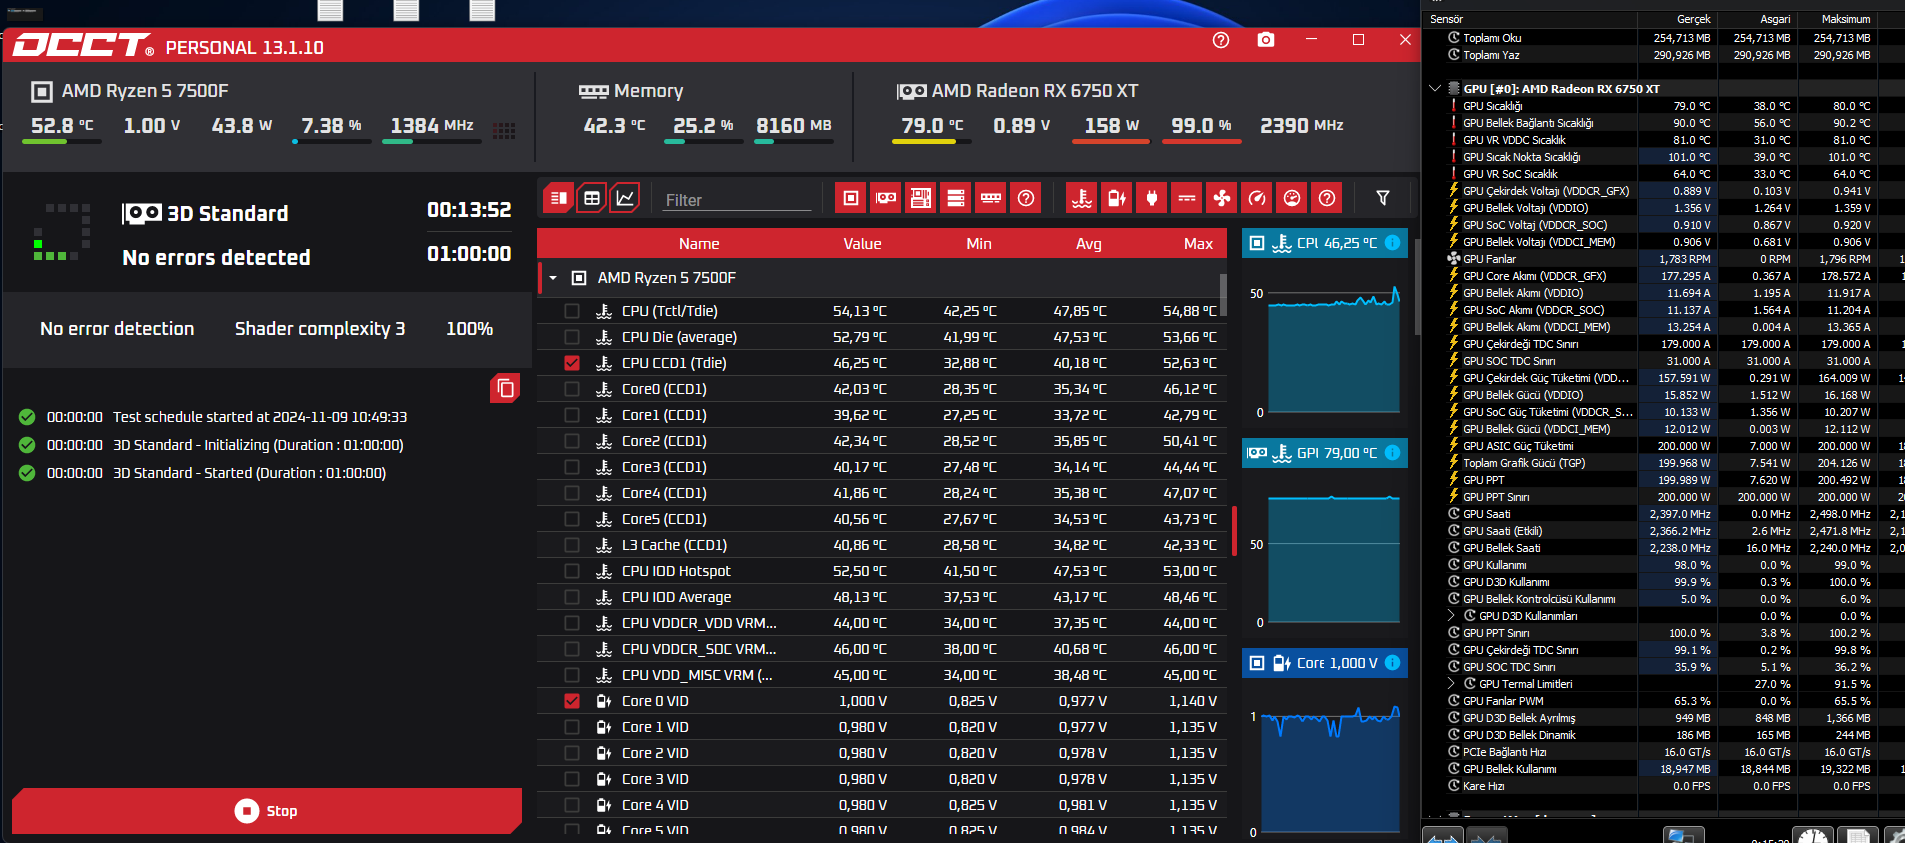
Task: Check the Core3 (CCD1) checkbox
Action: coord(572,467)
